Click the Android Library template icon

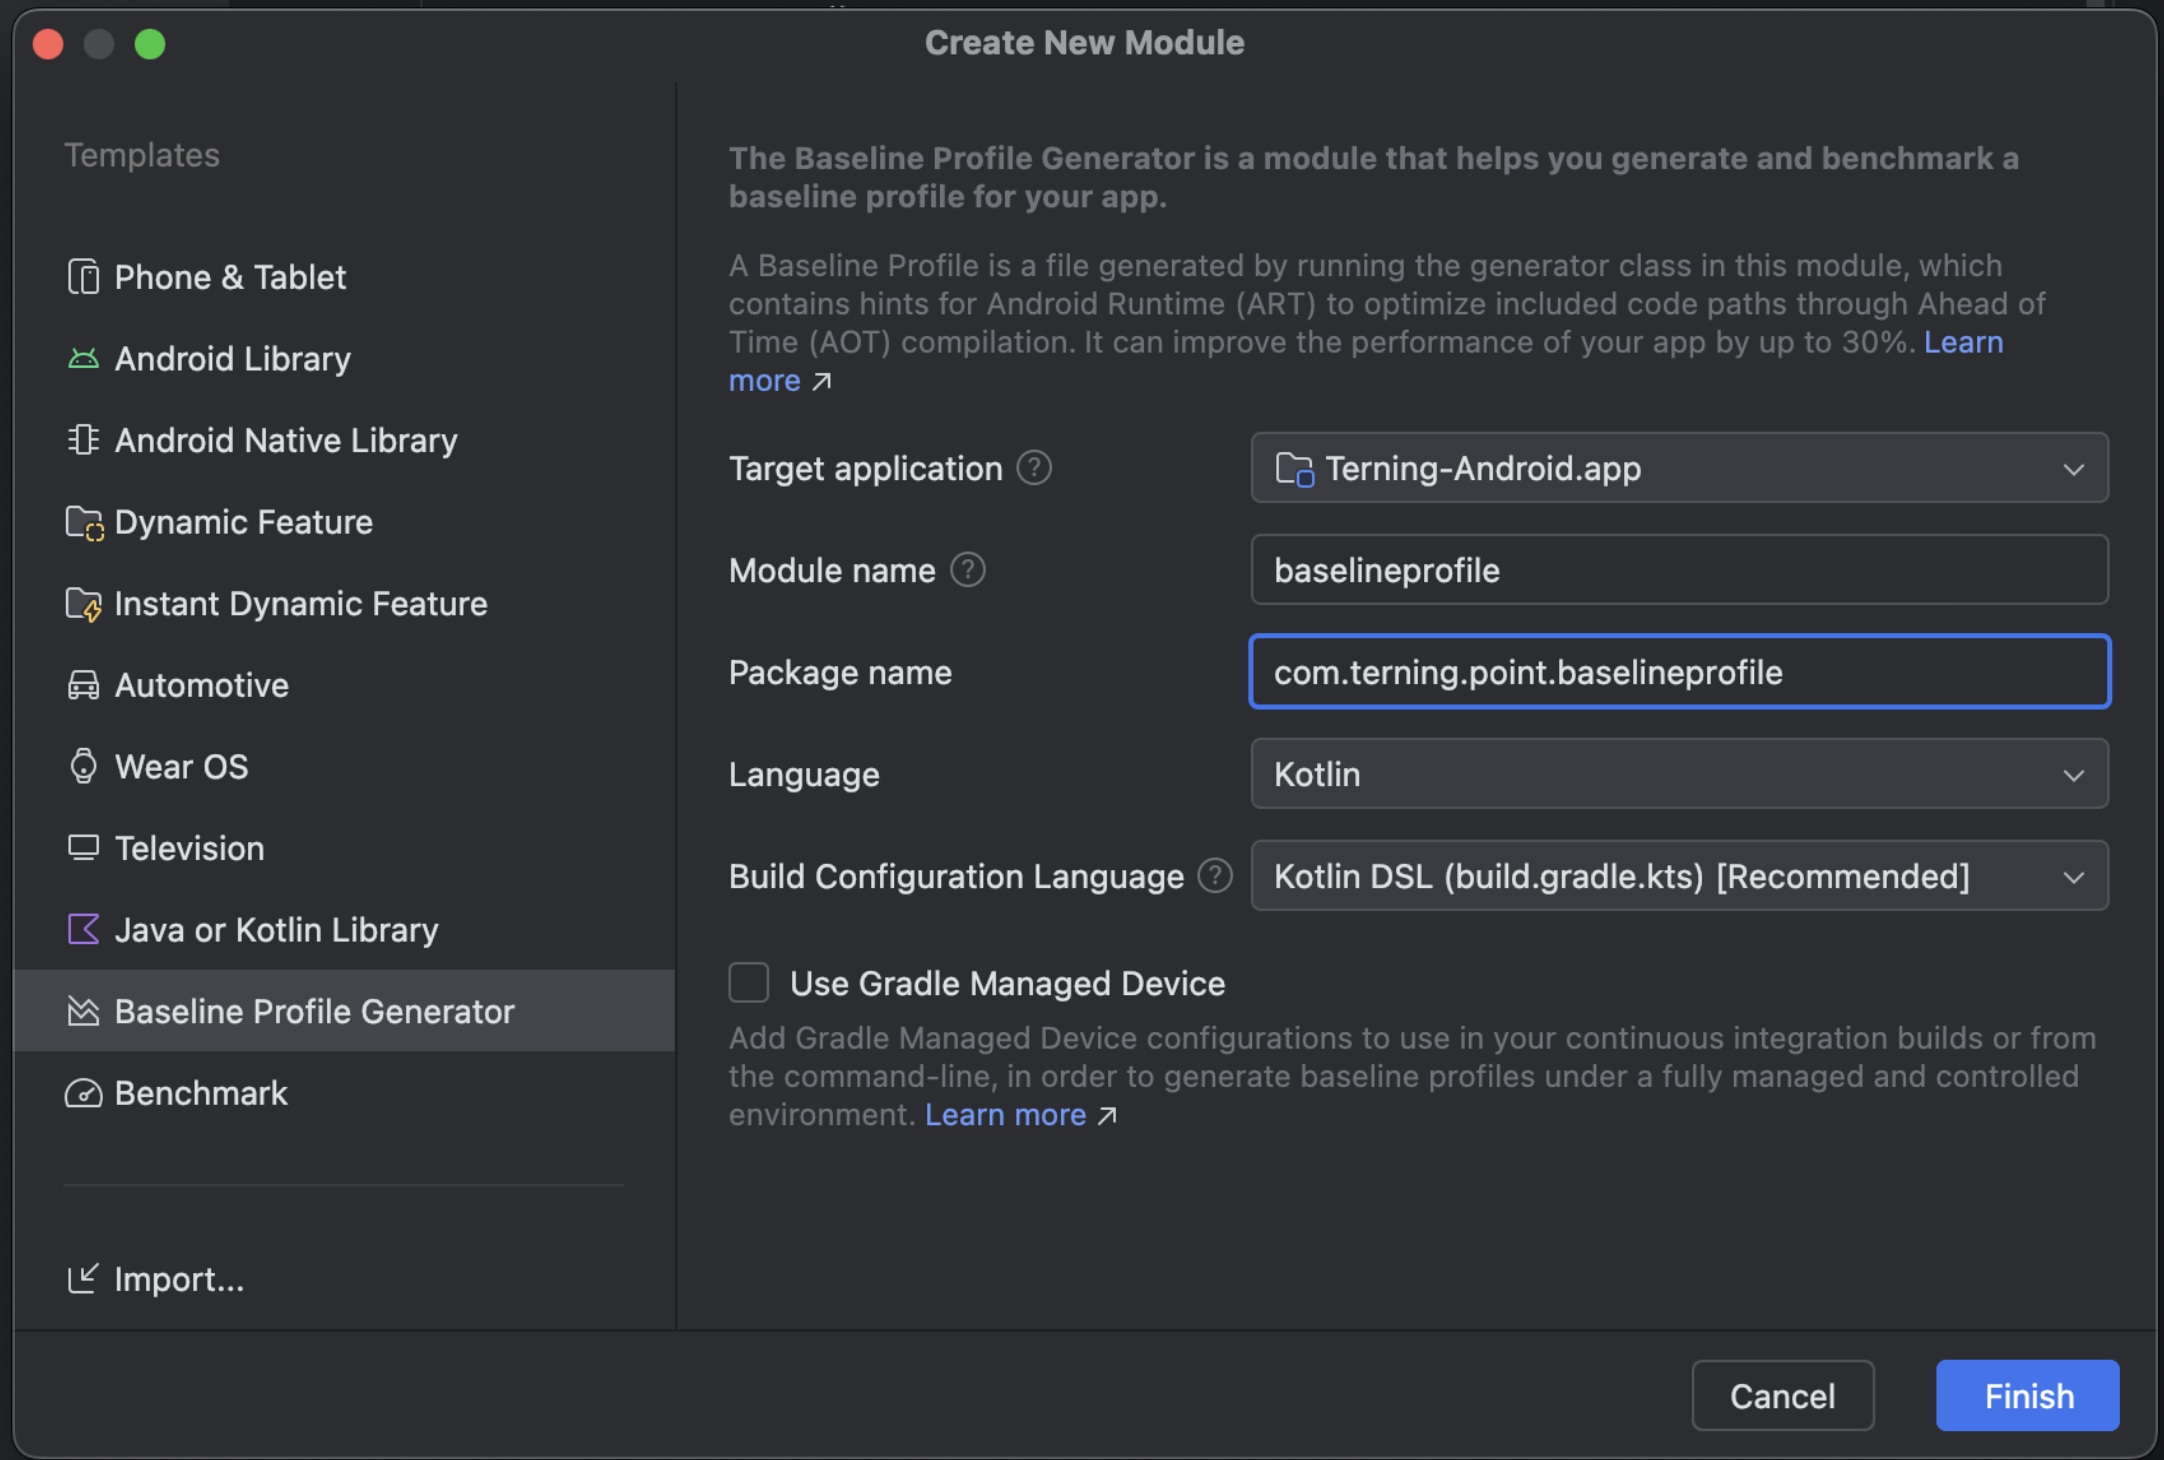tap(83, 359)
